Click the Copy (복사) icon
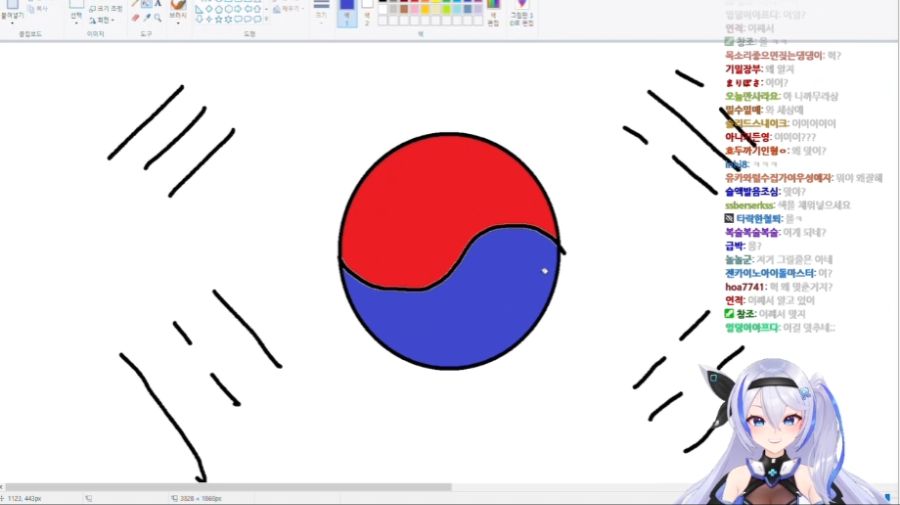Image resolution: width=900 pixels, height=505 pixels. pos(32,9)
